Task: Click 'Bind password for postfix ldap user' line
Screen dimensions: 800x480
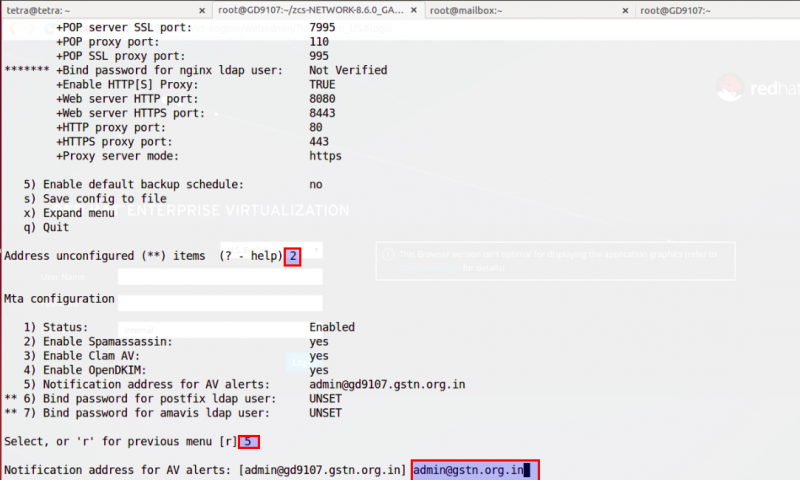Action: [140, 399]
